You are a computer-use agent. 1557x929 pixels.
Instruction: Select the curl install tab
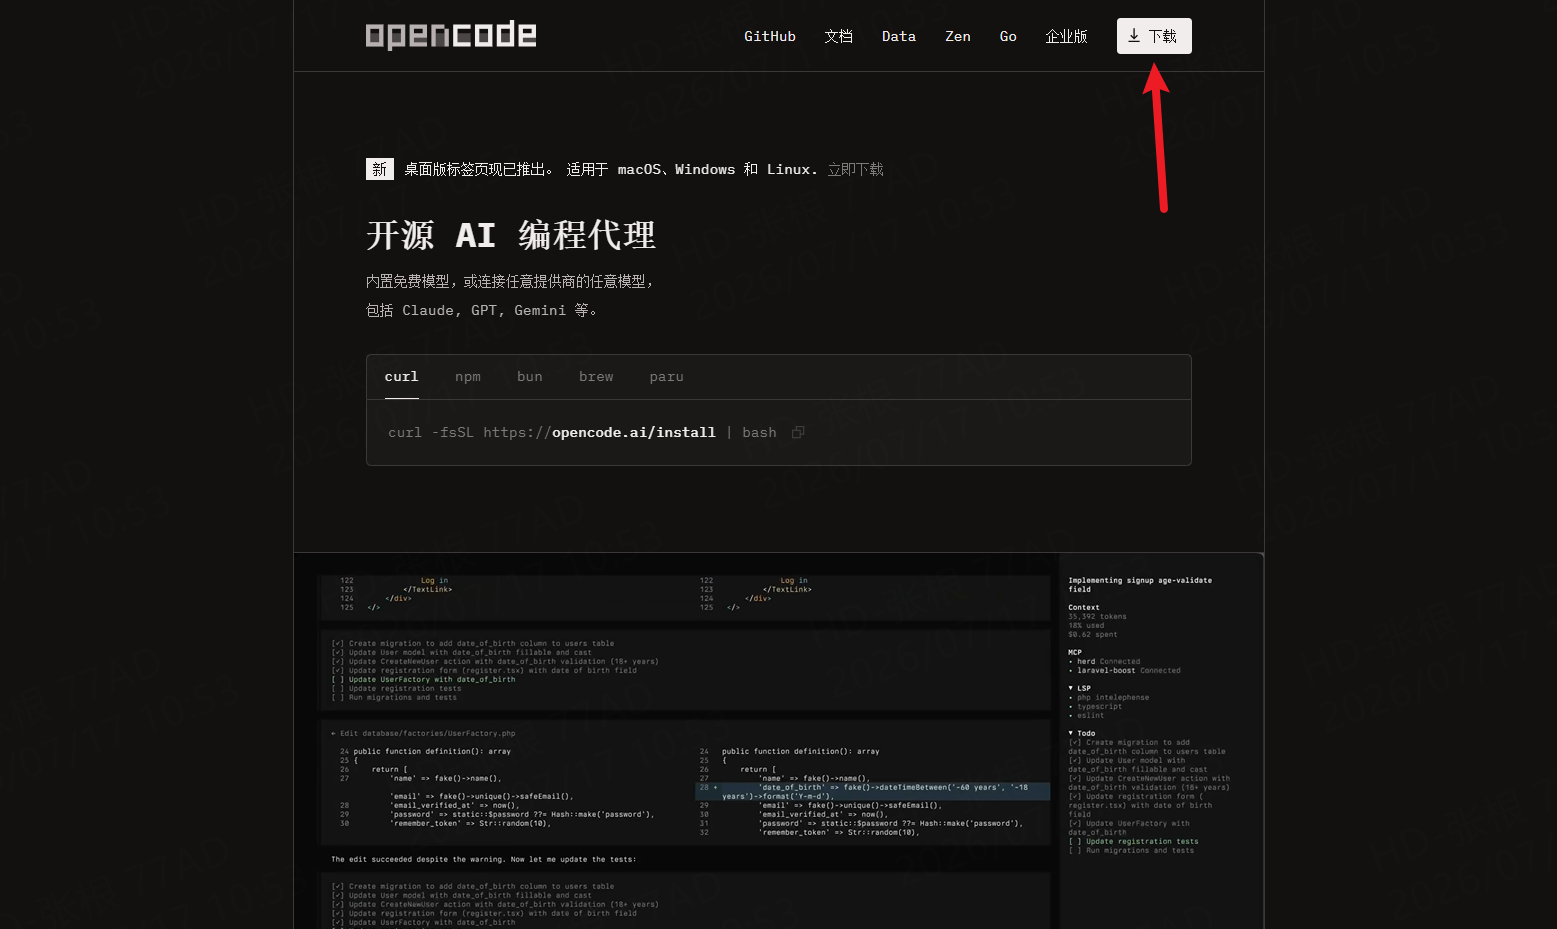pyautogui.click(x=402, y=377)
